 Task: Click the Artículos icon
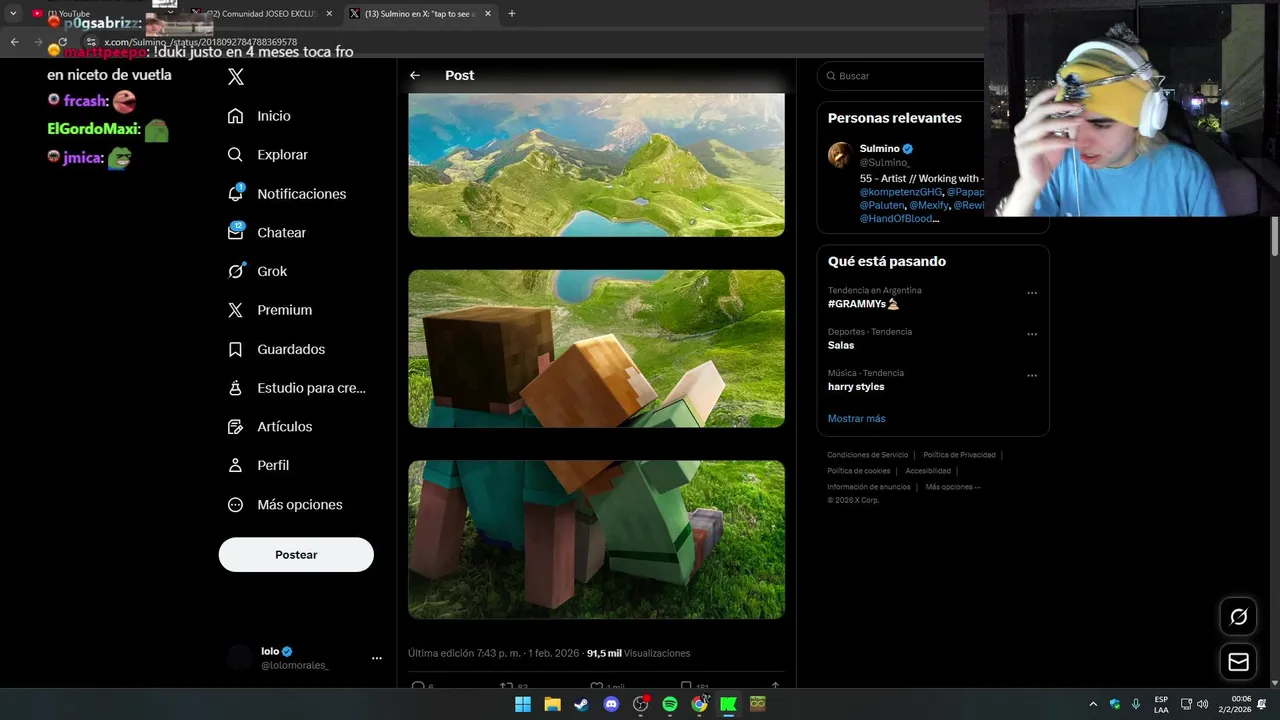235,427
